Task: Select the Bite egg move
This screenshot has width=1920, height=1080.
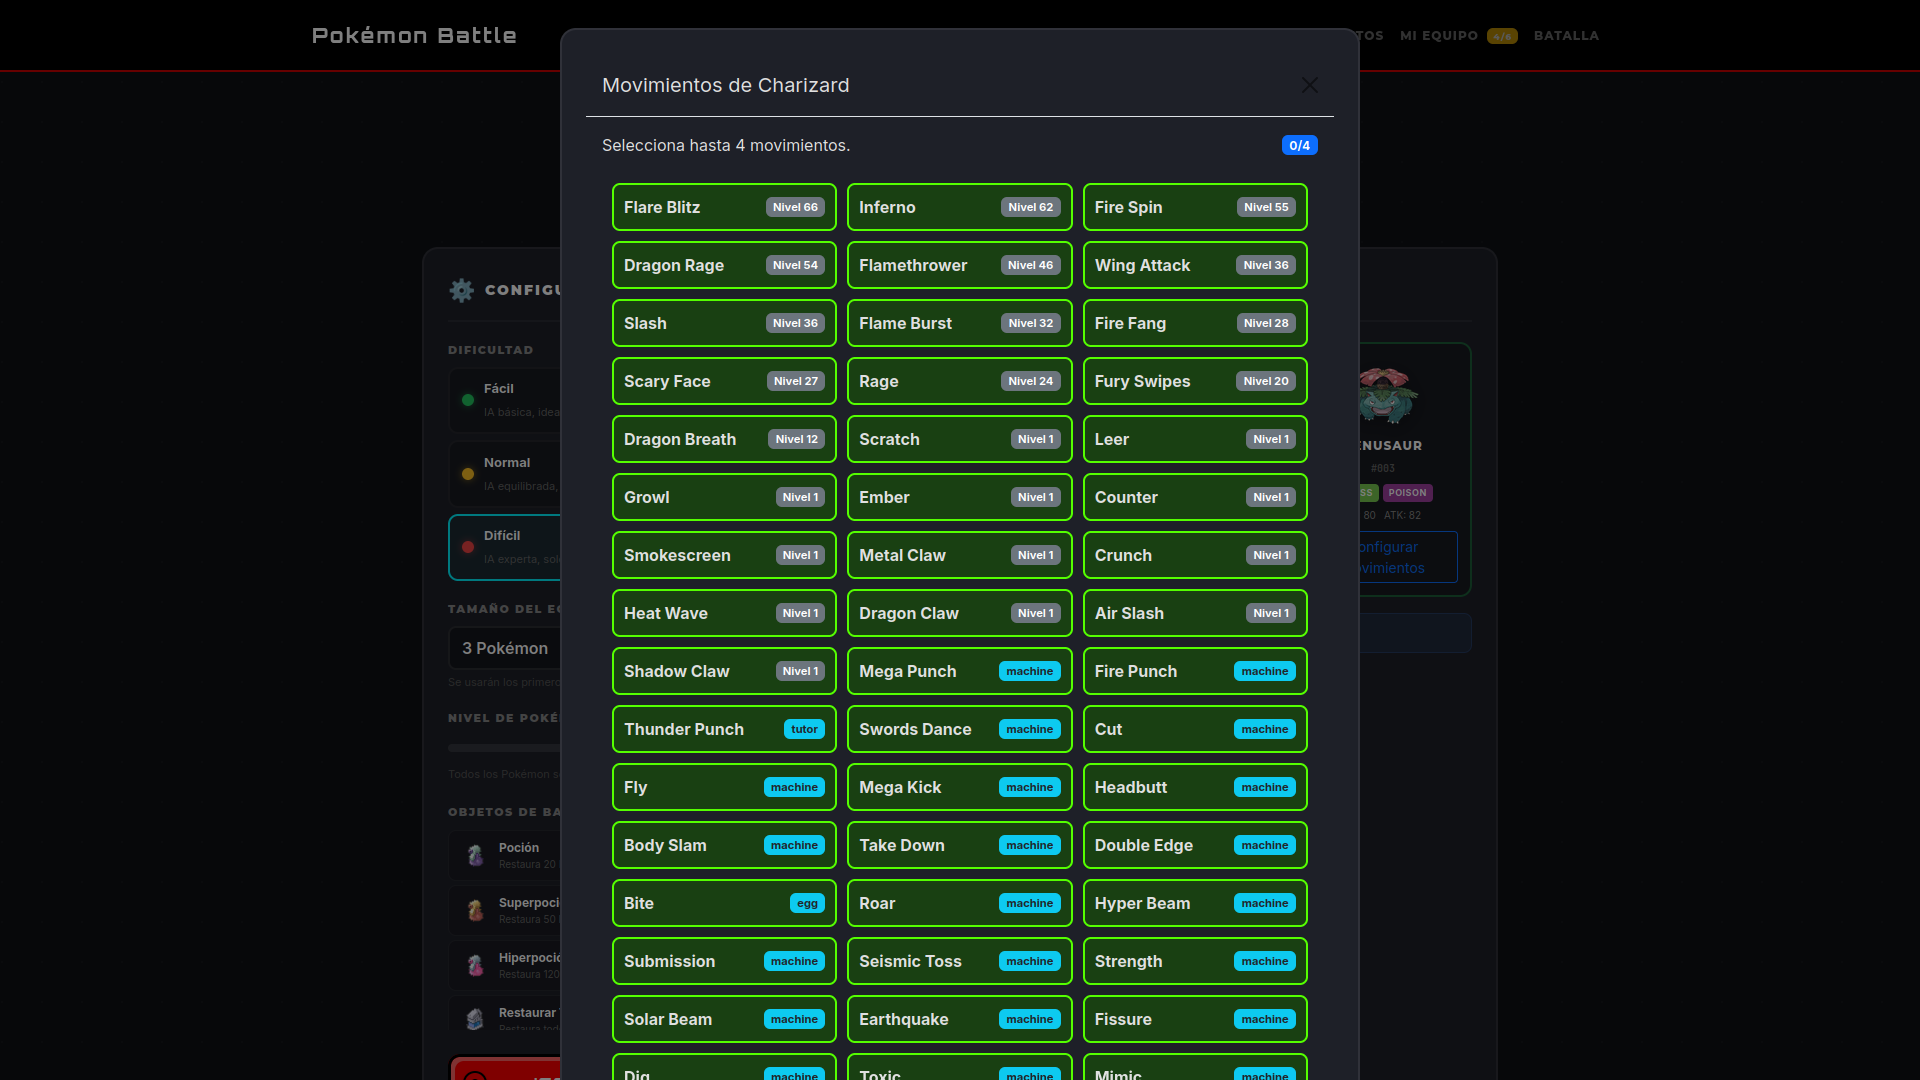Action: (724, 903)
